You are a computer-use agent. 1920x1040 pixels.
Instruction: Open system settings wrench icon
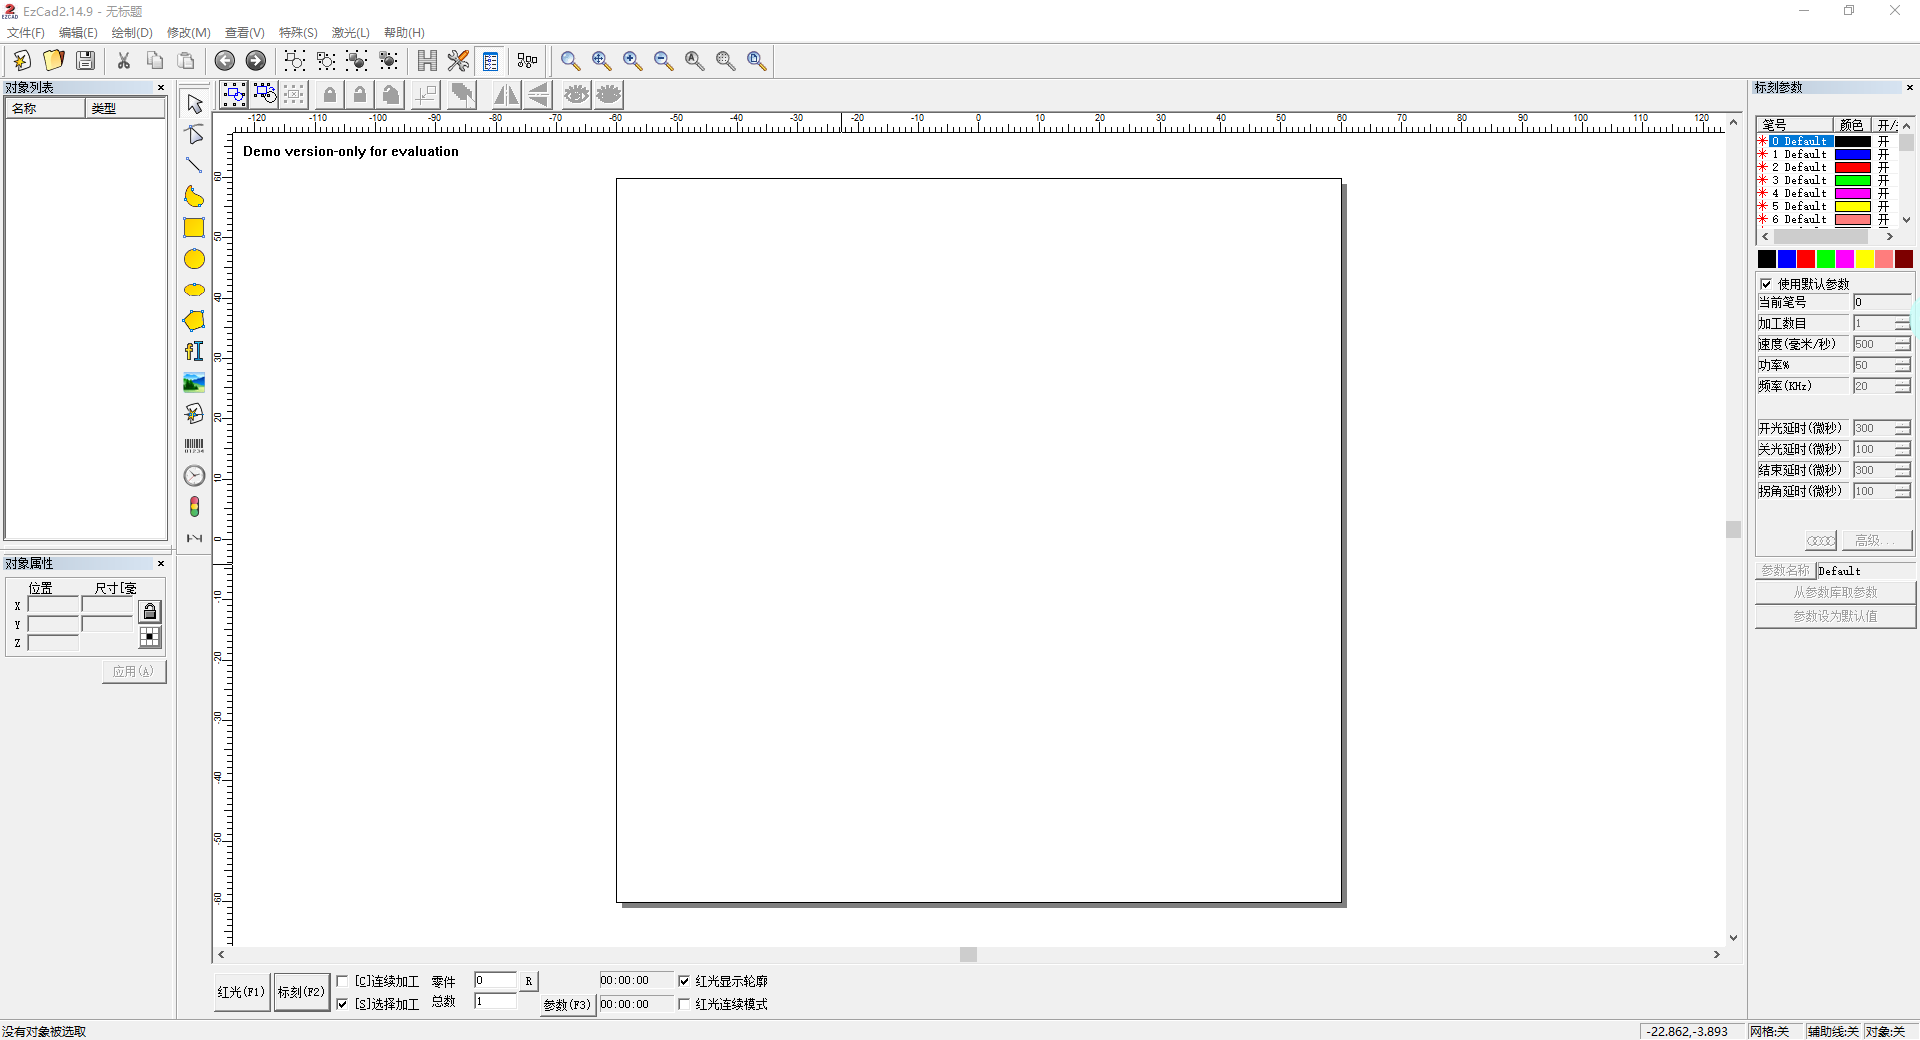pos(458,61)
